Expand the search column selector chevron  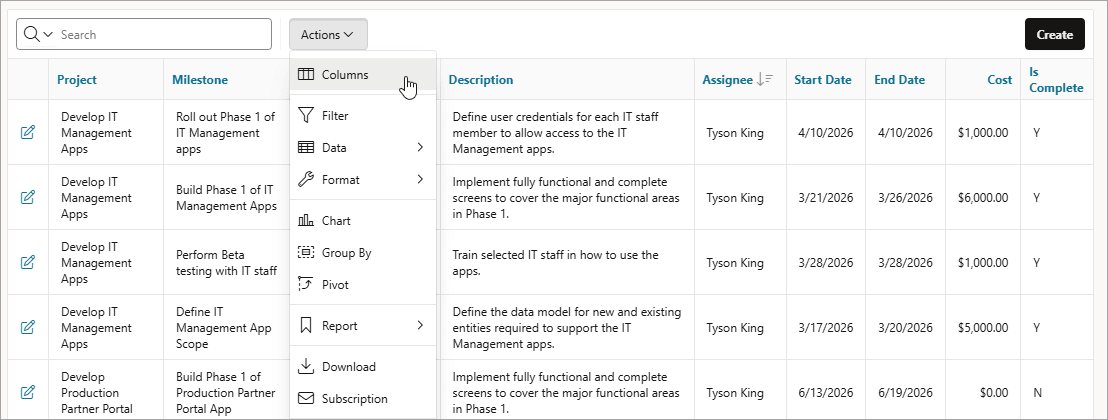[x=48, y=35]
